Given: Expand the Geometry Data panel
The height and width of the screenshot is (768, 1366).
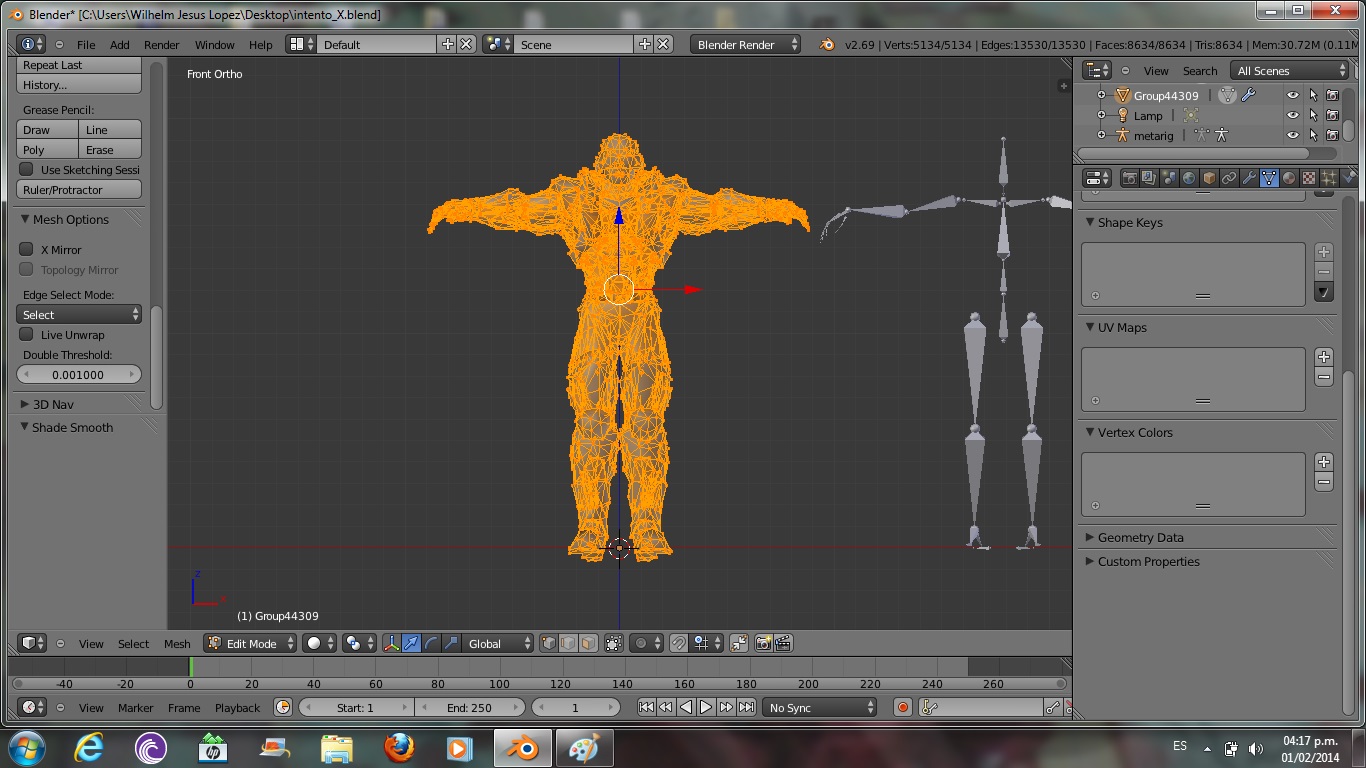Looking at the screenshot, I should coord(1140,537).
